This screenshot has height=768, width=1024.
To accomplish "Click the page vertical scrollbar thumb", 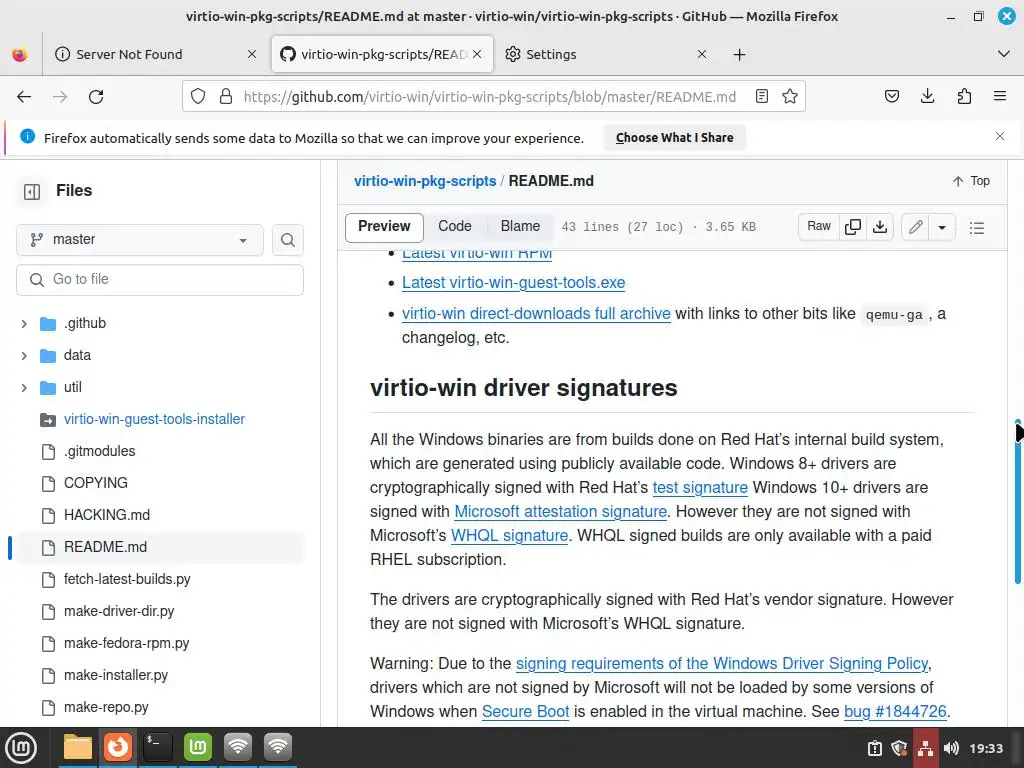I will point(1017,502).
